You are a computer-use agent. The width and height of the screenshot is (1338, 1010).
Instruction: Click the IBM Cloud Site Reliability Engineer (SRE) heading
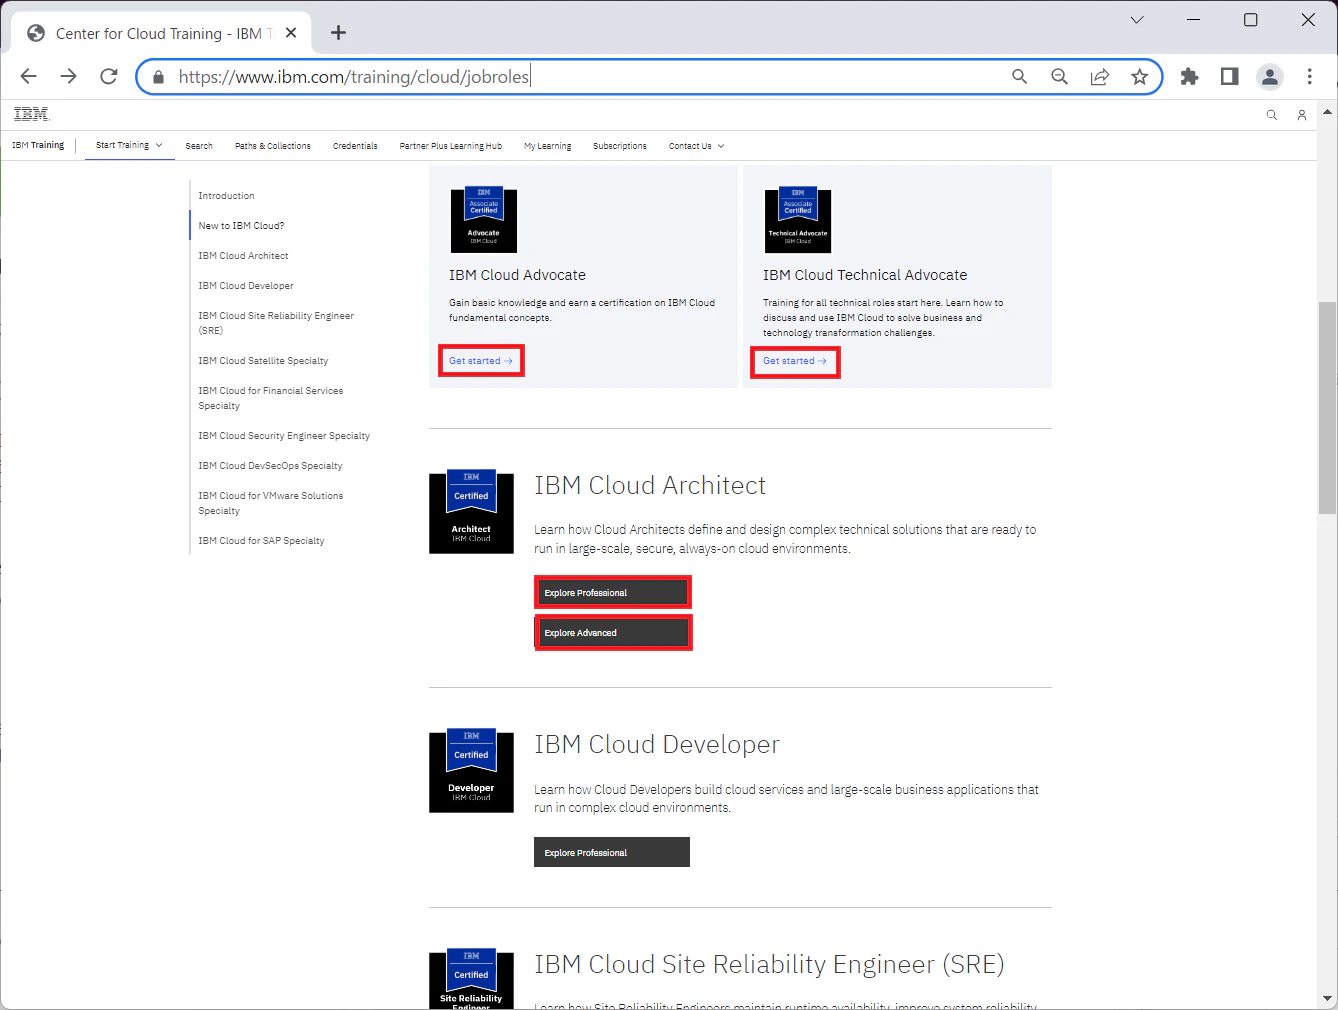pyautogui.click(x=769, y=965)
